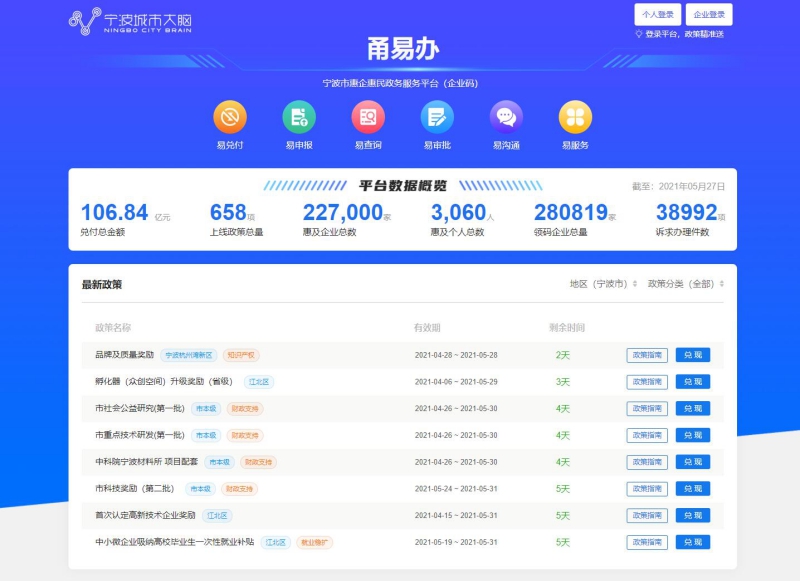Image resolution: width=800 pixels, height=581 pixels.
Task: Click the 宁波城市大脑 logo
Action: 130,21
